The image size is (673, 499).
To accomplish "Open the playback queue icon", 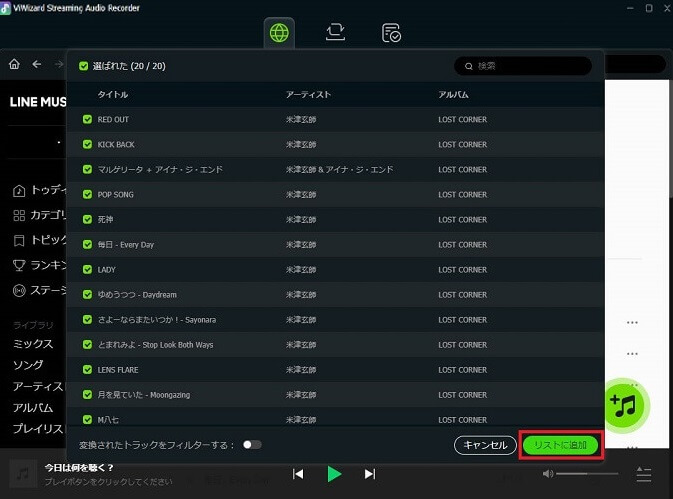I will (x=644, y=474).
